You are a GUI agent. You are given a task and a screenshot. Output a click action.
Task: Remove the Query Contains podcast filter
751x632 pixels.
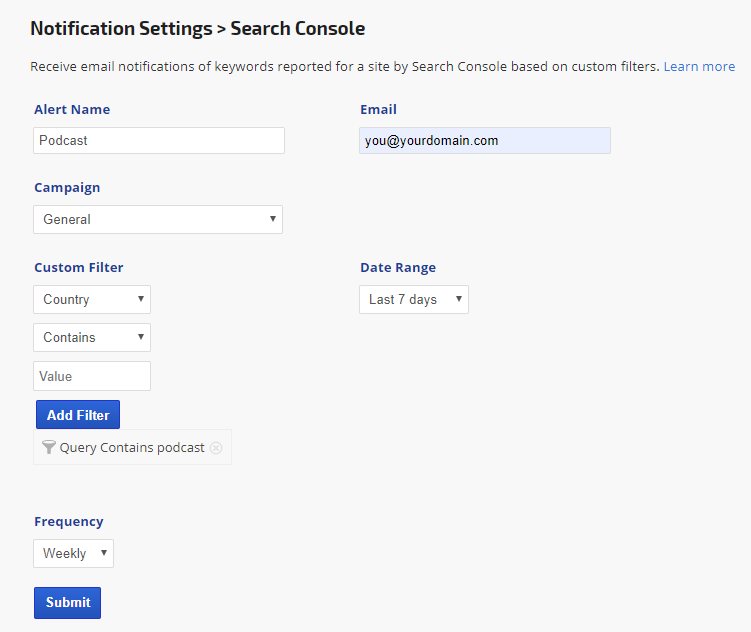pyautogui.click(x=216, y=448)
